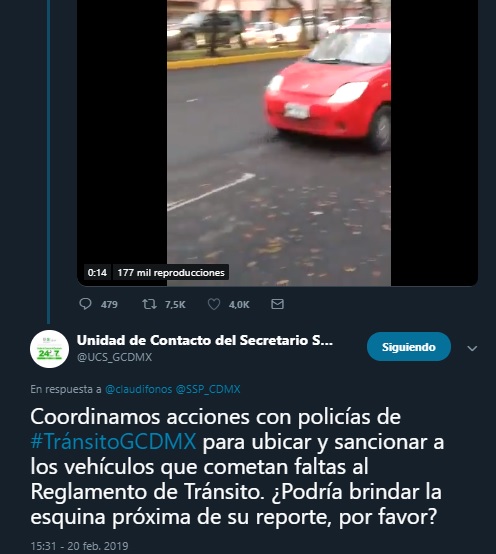
Task: Click the 4,0K likes count
Action: tap(239, 305)
